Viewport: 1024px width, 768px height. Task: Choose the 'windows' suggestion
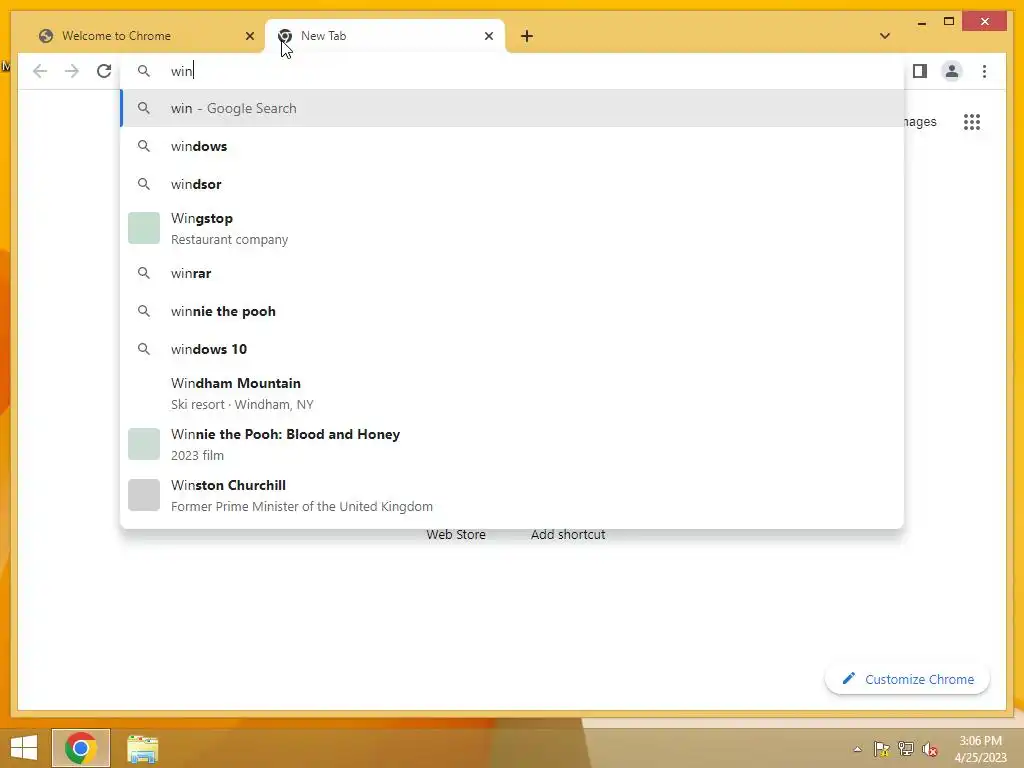coord(513,146)
